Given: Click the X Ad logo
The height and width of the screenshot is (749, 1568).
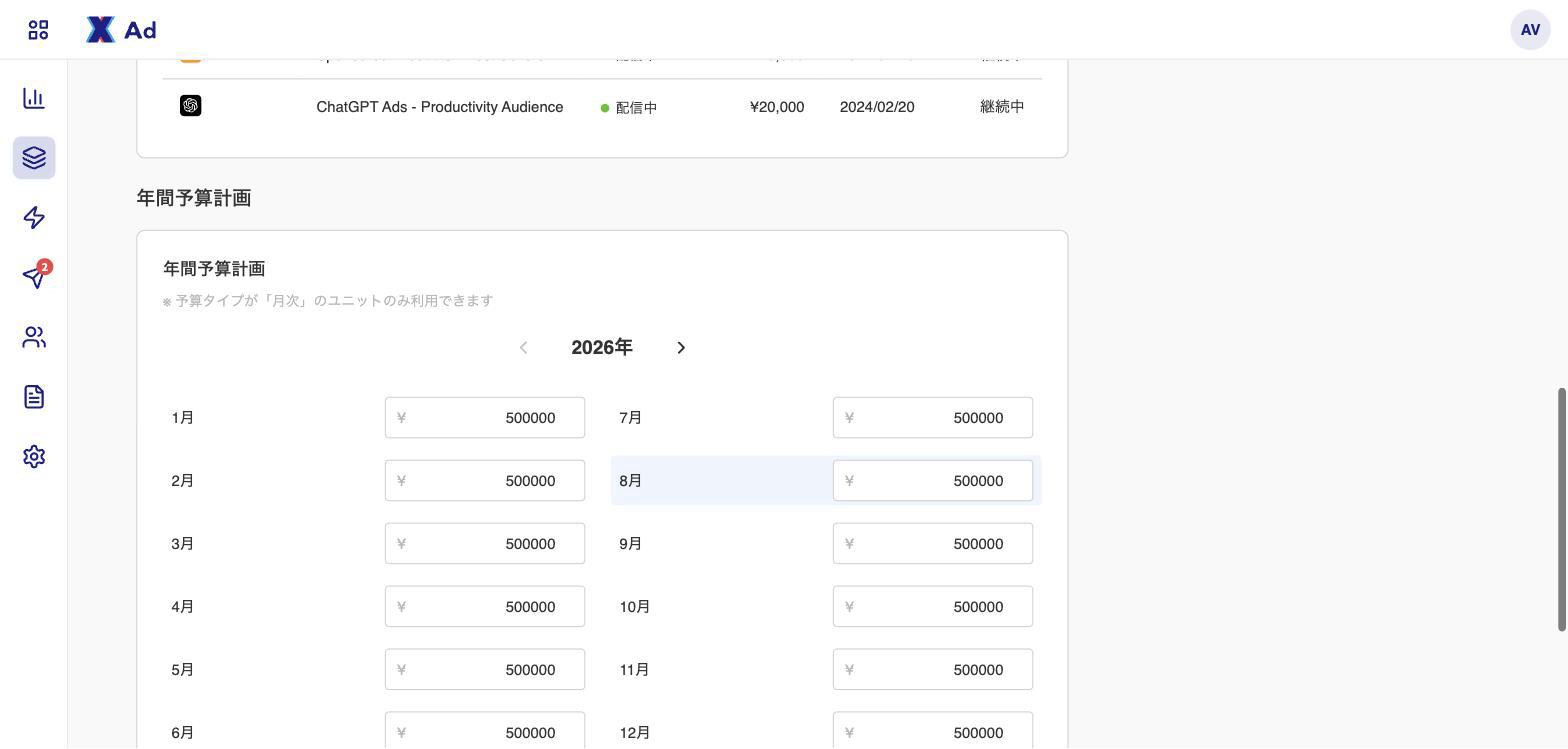Looking at the screenshot, I should (121, 30).
